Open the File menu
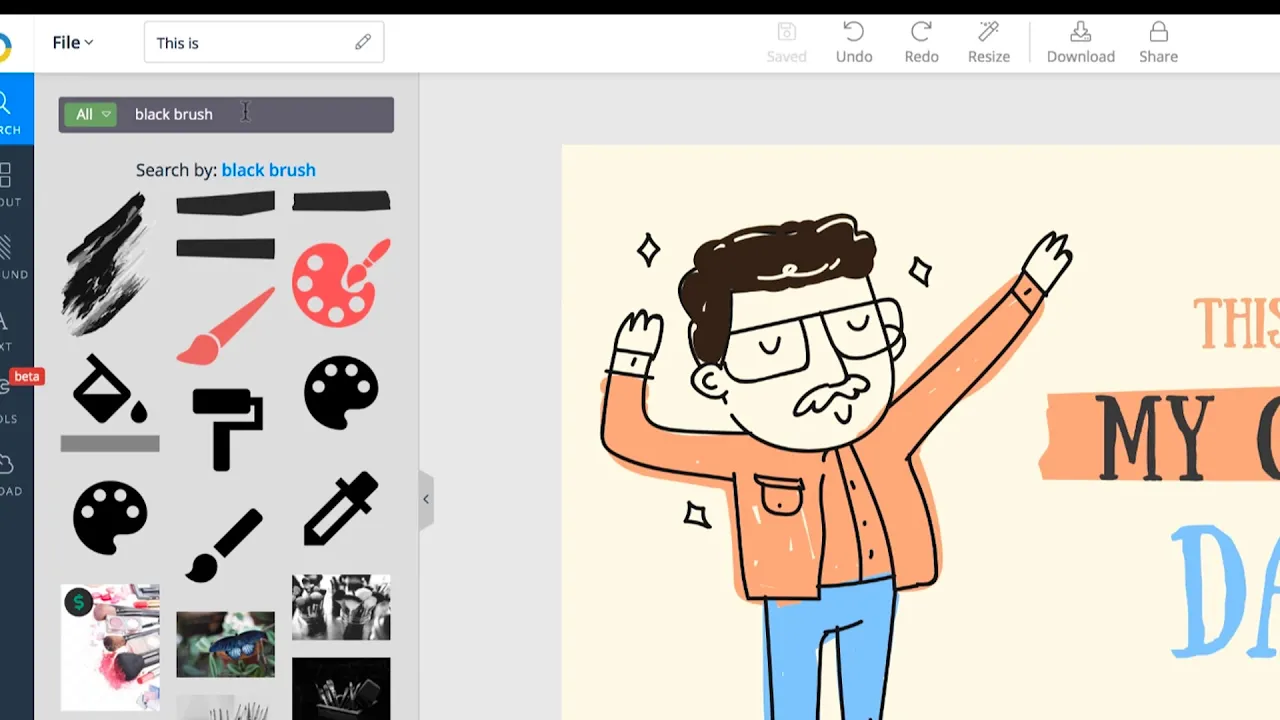1280x720 pixels. tap(72, 43)
